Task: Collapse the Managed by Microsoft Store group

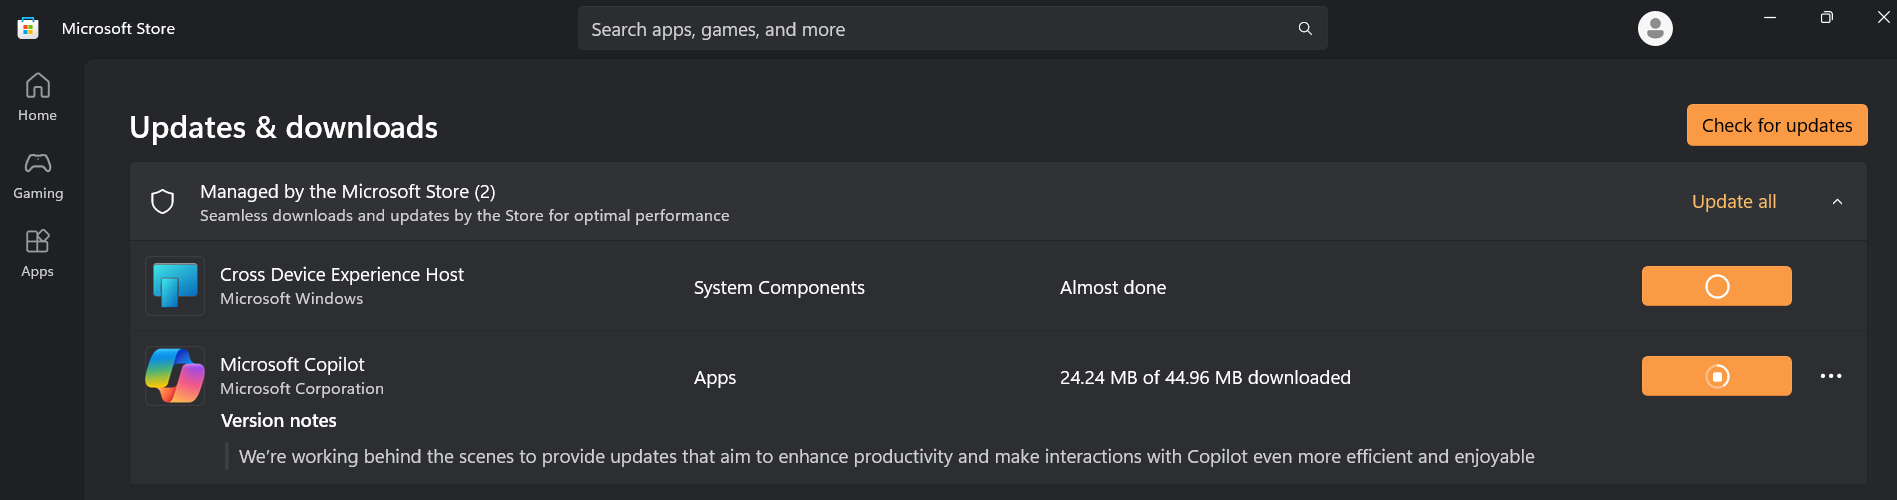Action: click(x=1837, y=202)
